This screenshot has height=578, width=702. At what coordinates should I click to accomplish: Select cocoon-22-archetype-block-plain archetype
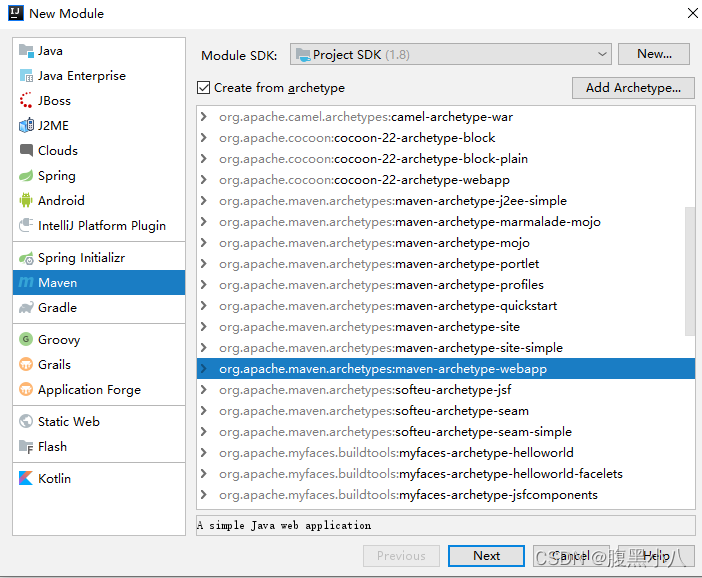click(x=445, y=158)
